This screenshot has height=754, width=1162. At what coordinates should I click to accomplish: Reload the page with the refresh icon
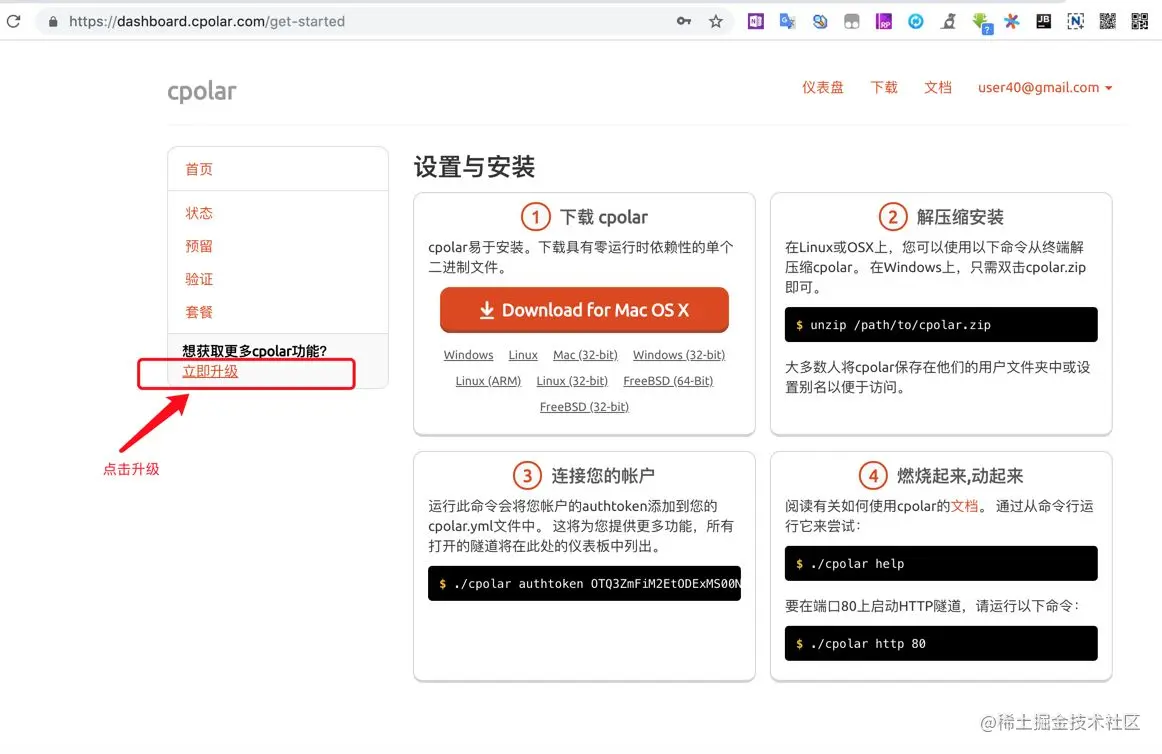pos(13,21)
